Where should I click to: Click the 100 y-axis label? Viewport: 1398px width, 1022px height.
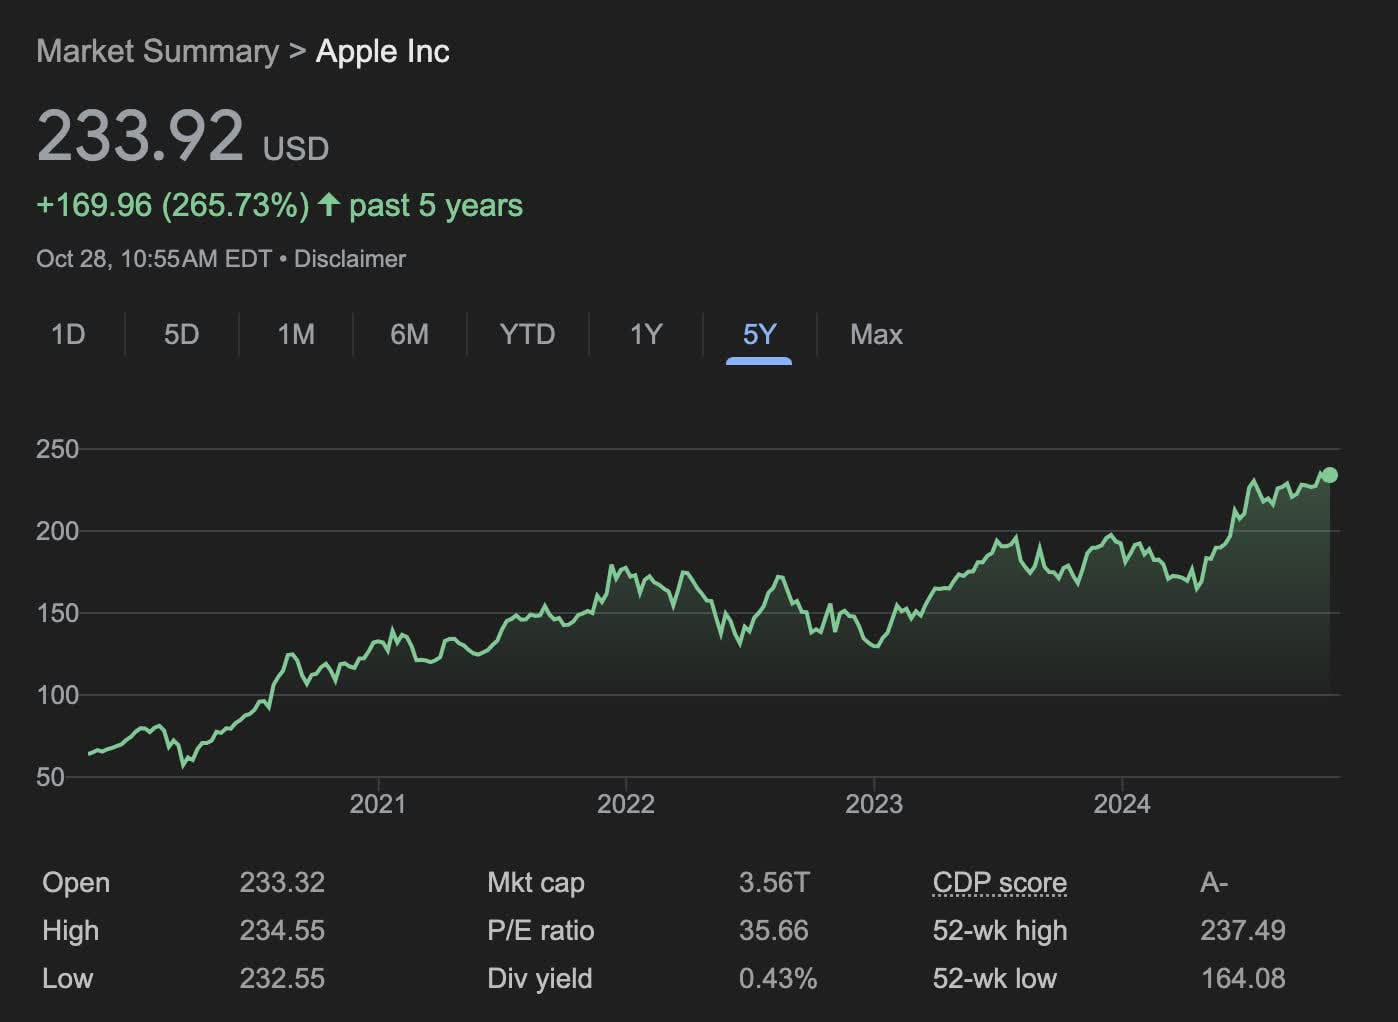pos(57,696)
